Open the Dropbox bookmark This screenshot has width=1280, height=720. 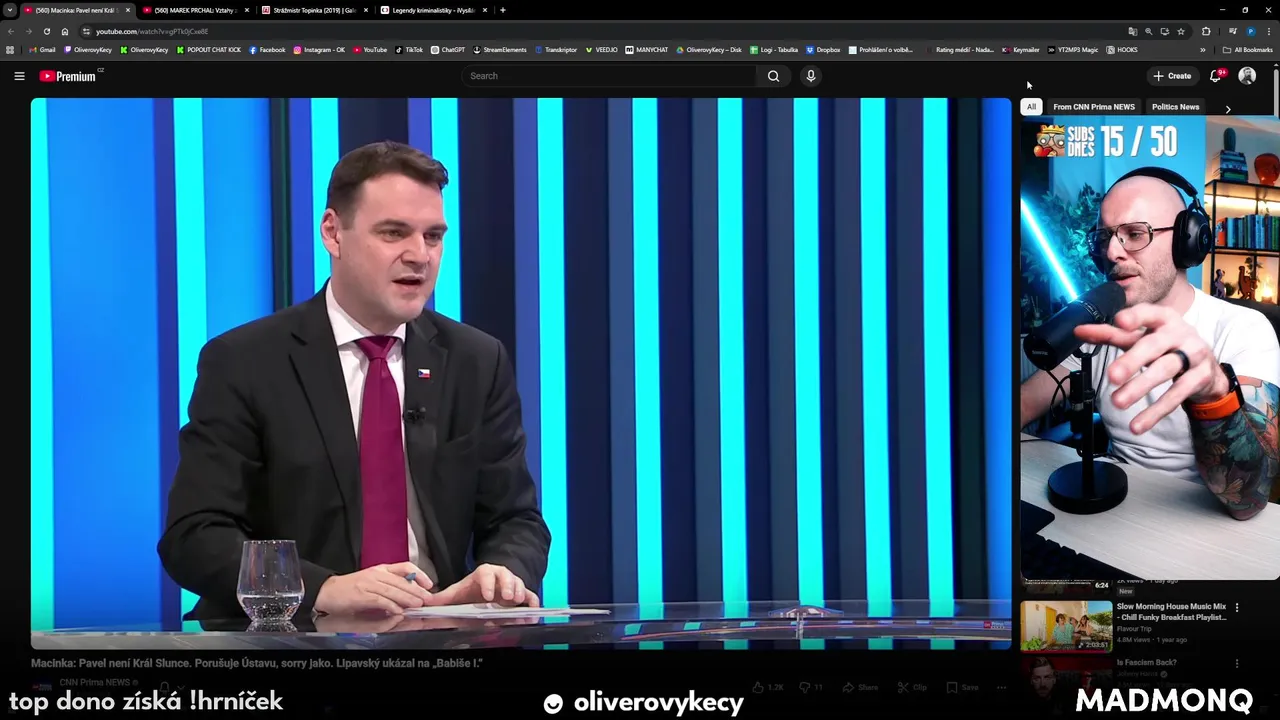click(823, 50)
